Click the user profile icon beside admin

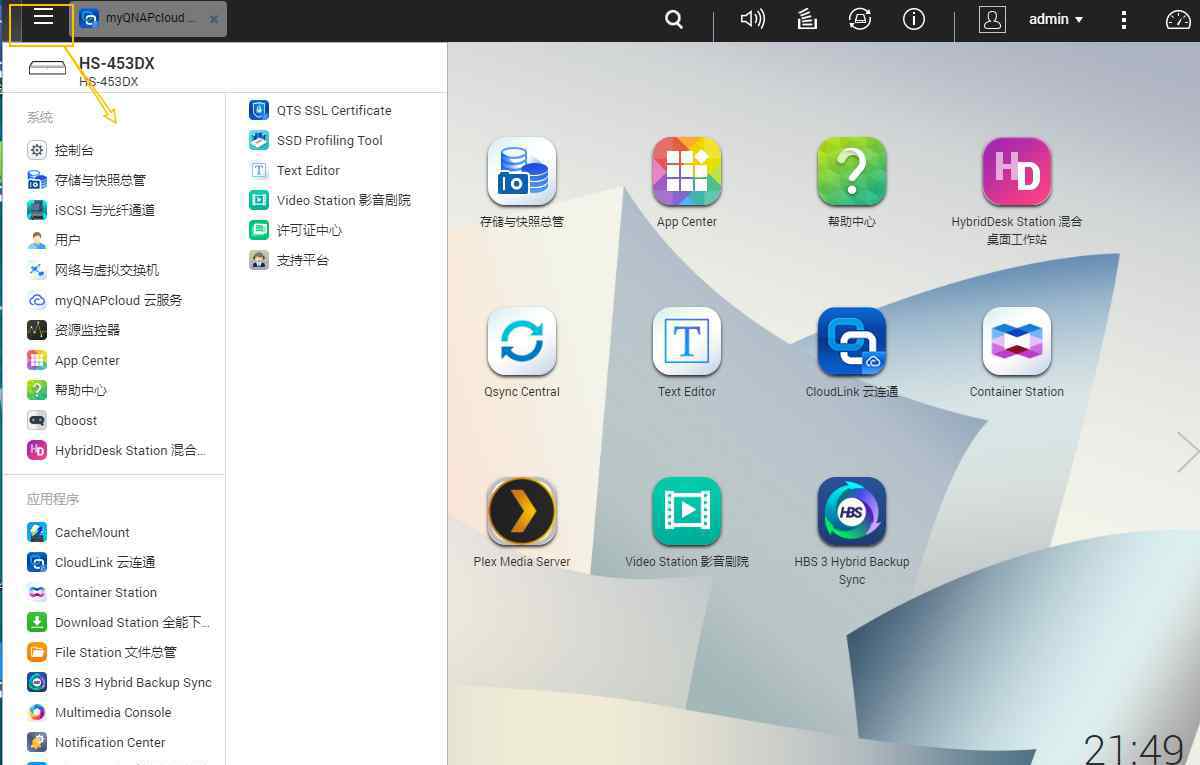click(x=992, y=19)
